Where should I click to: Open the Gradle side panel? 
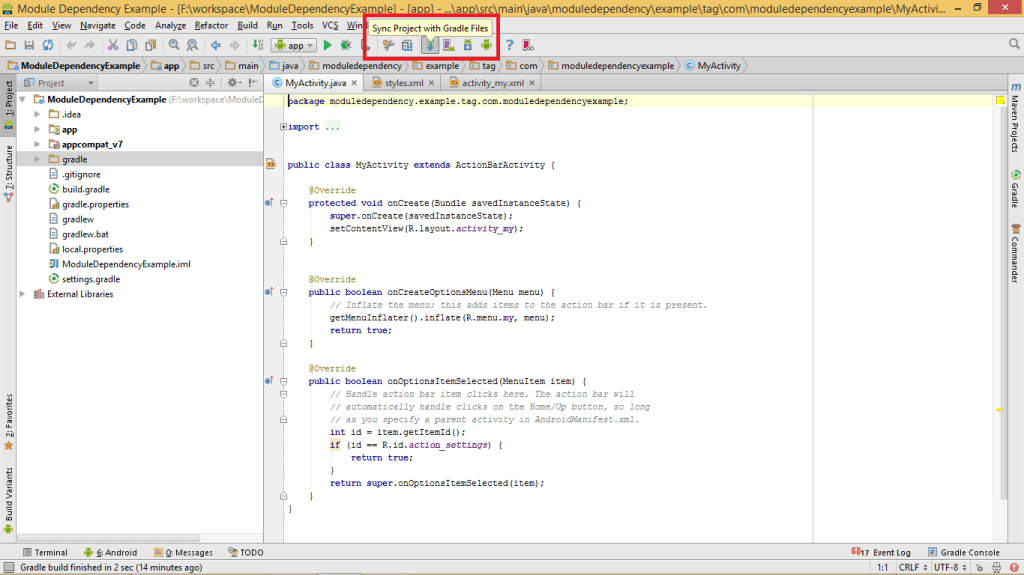1016,189
